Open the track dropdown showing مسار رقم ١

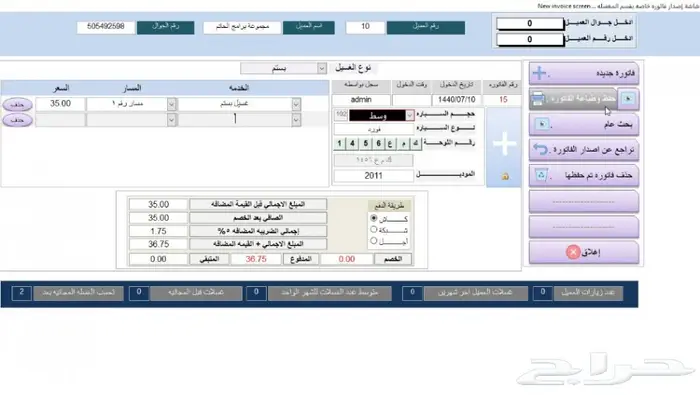171,104
